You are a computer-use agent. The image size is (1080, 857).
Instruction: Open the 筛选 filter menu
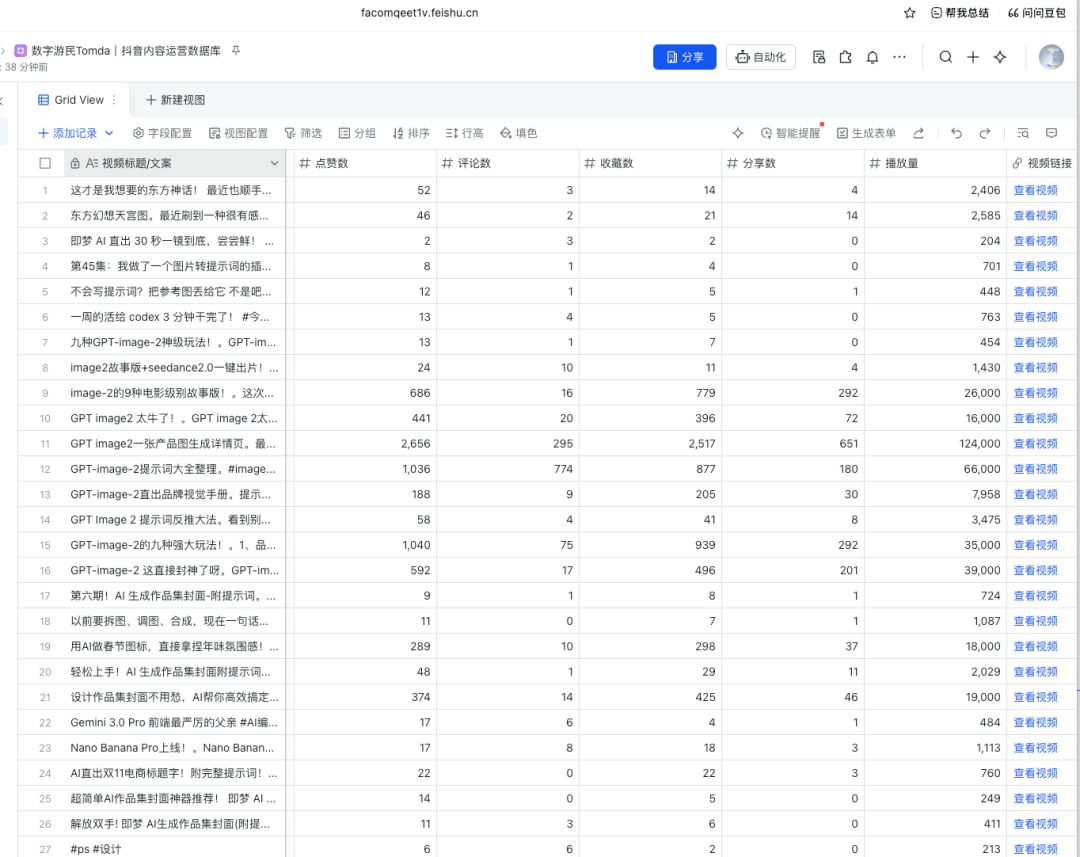(x=303, y=133)
